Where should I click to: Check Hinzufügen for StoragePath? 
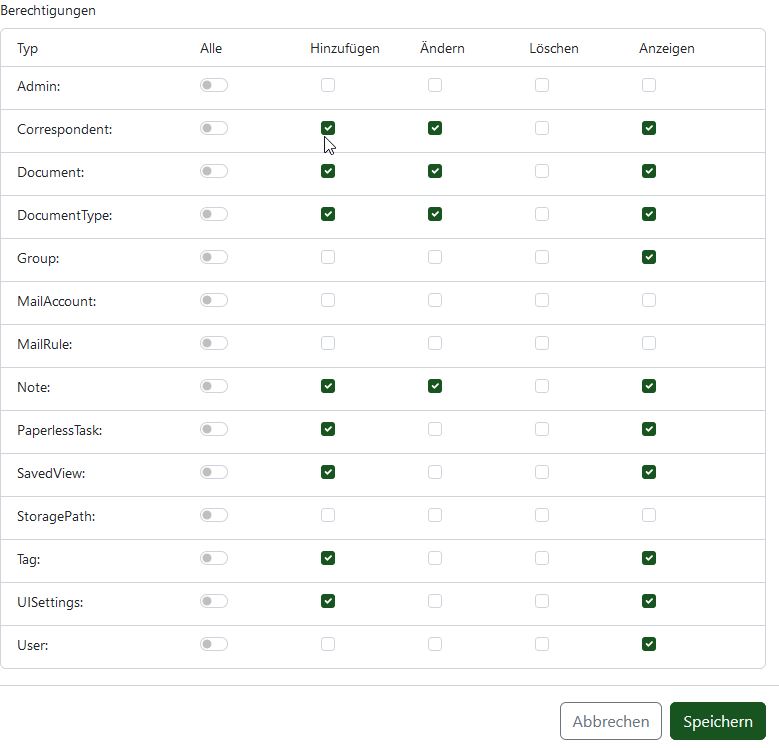(x=328, y=515)
